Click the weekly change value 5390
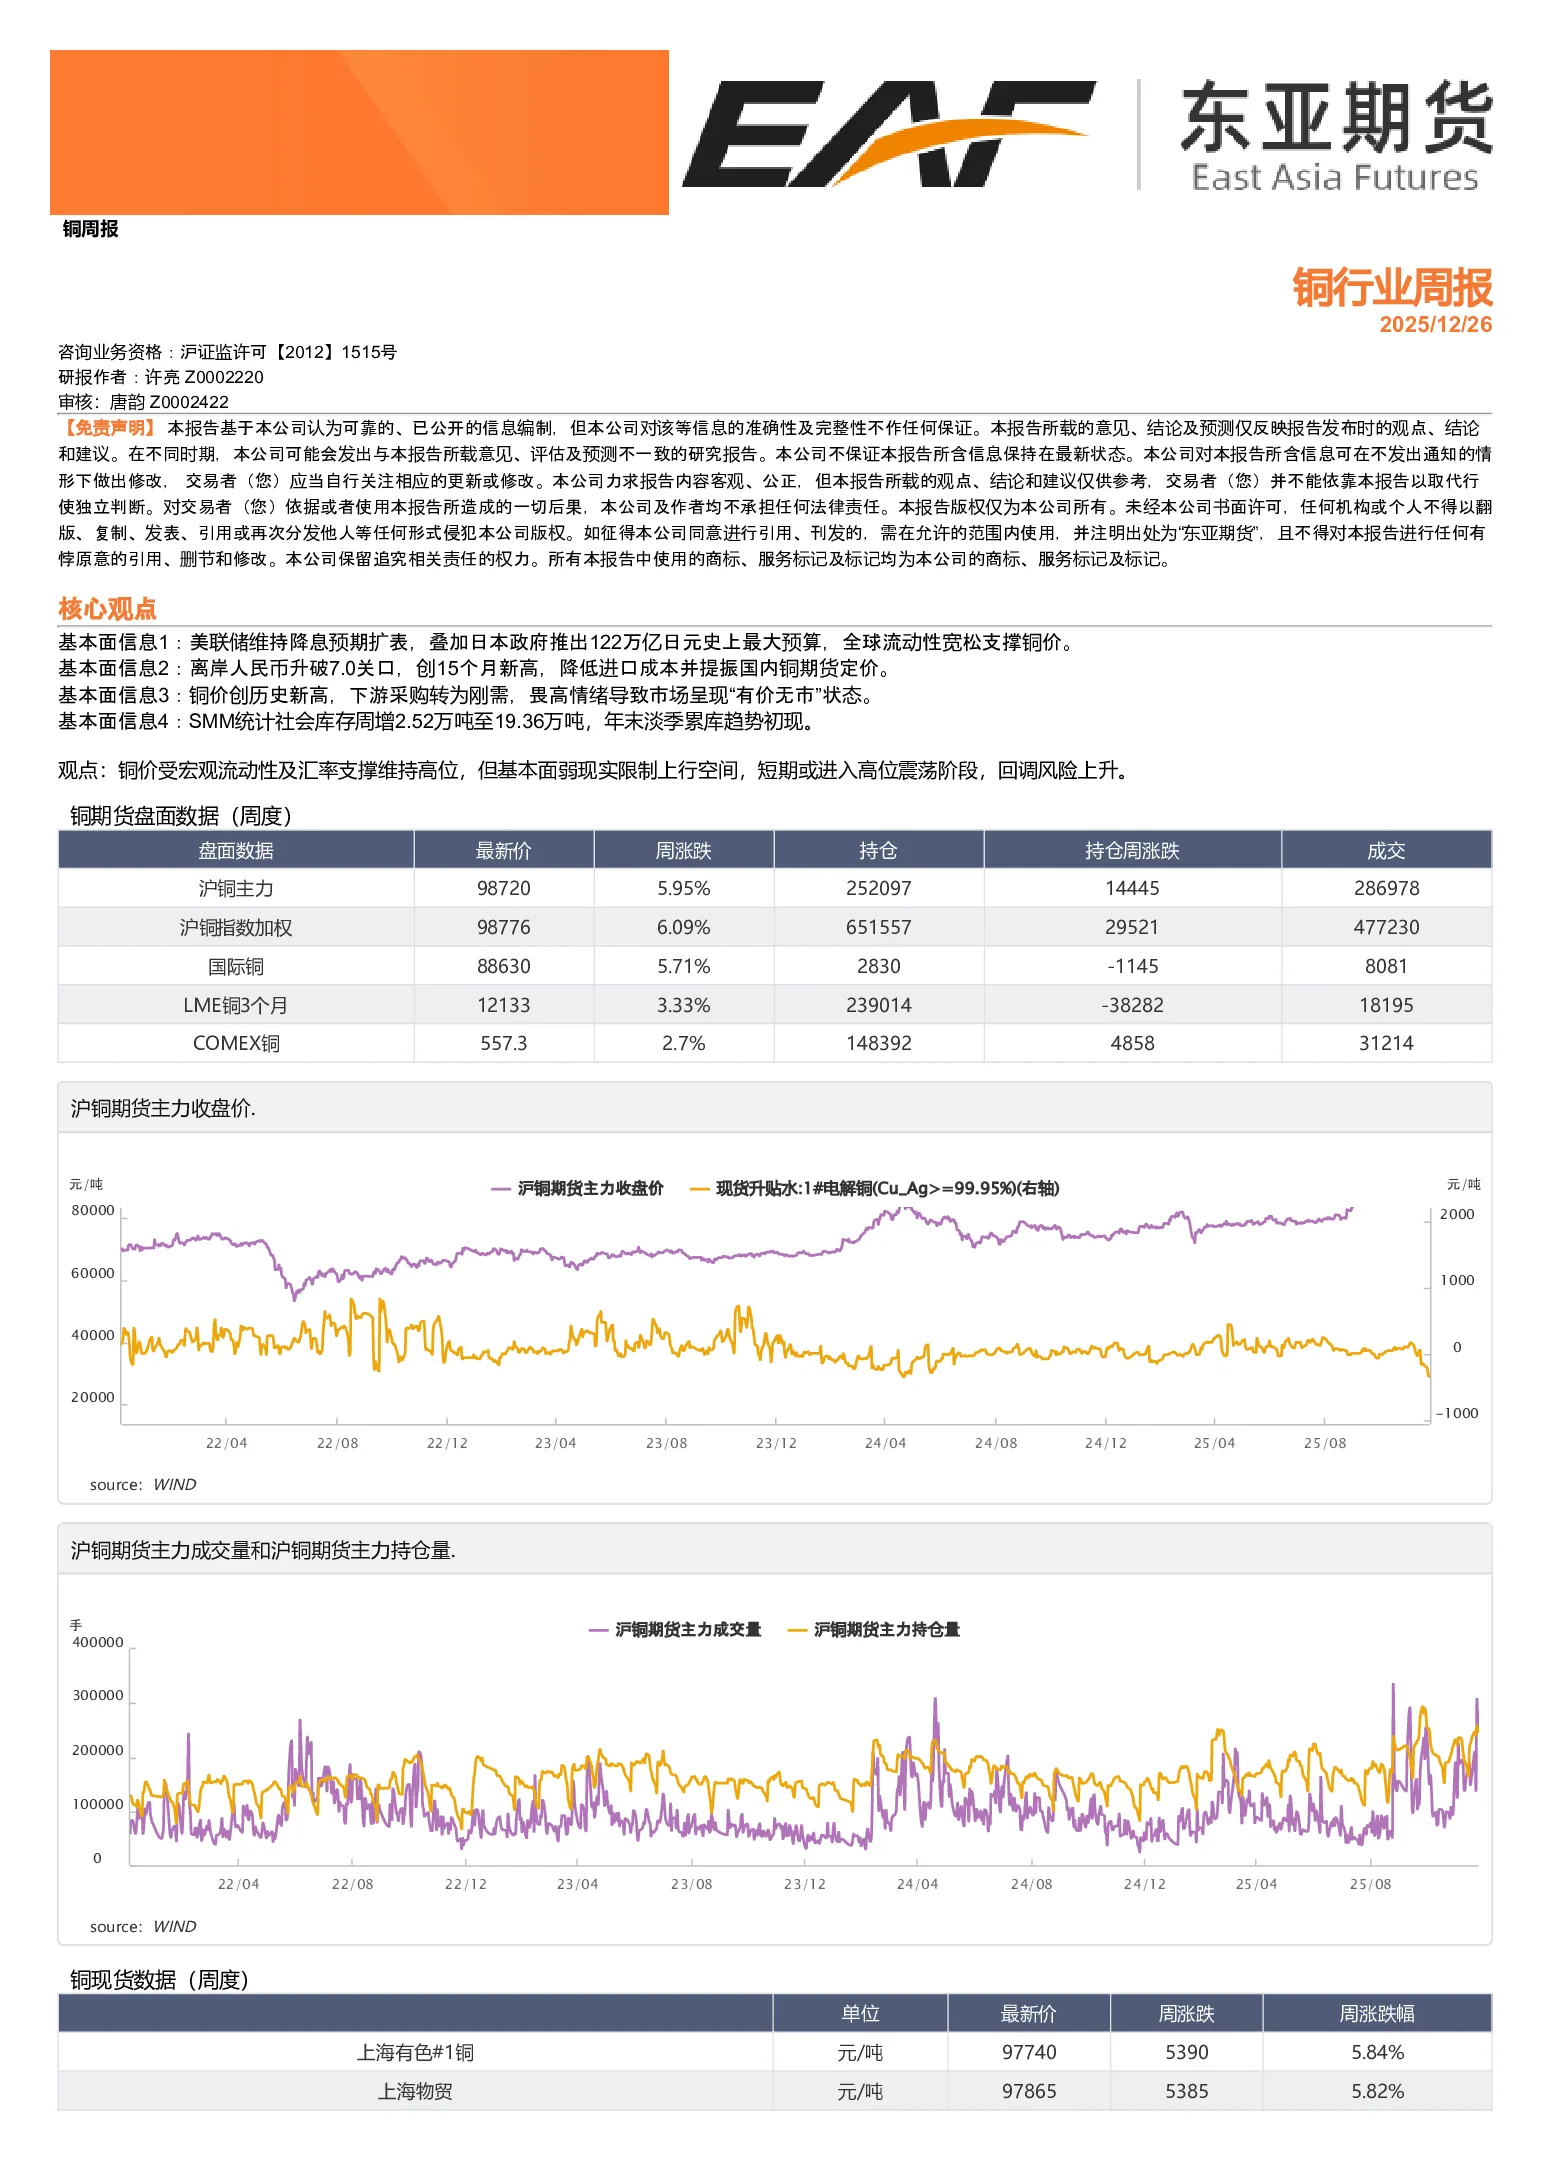The height and width of the screenshot is (2172, 1550). 1187,2052
